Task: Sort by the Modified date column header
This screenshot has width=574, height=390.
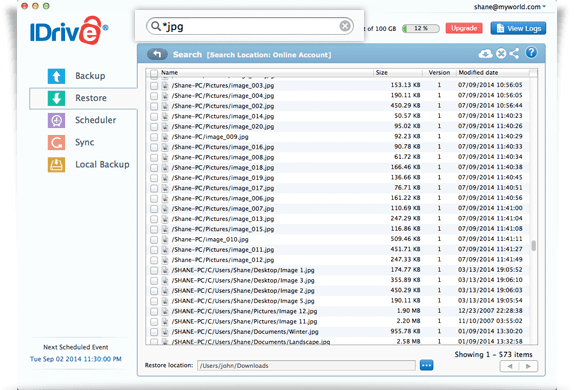Action: [x=478, y=73]
